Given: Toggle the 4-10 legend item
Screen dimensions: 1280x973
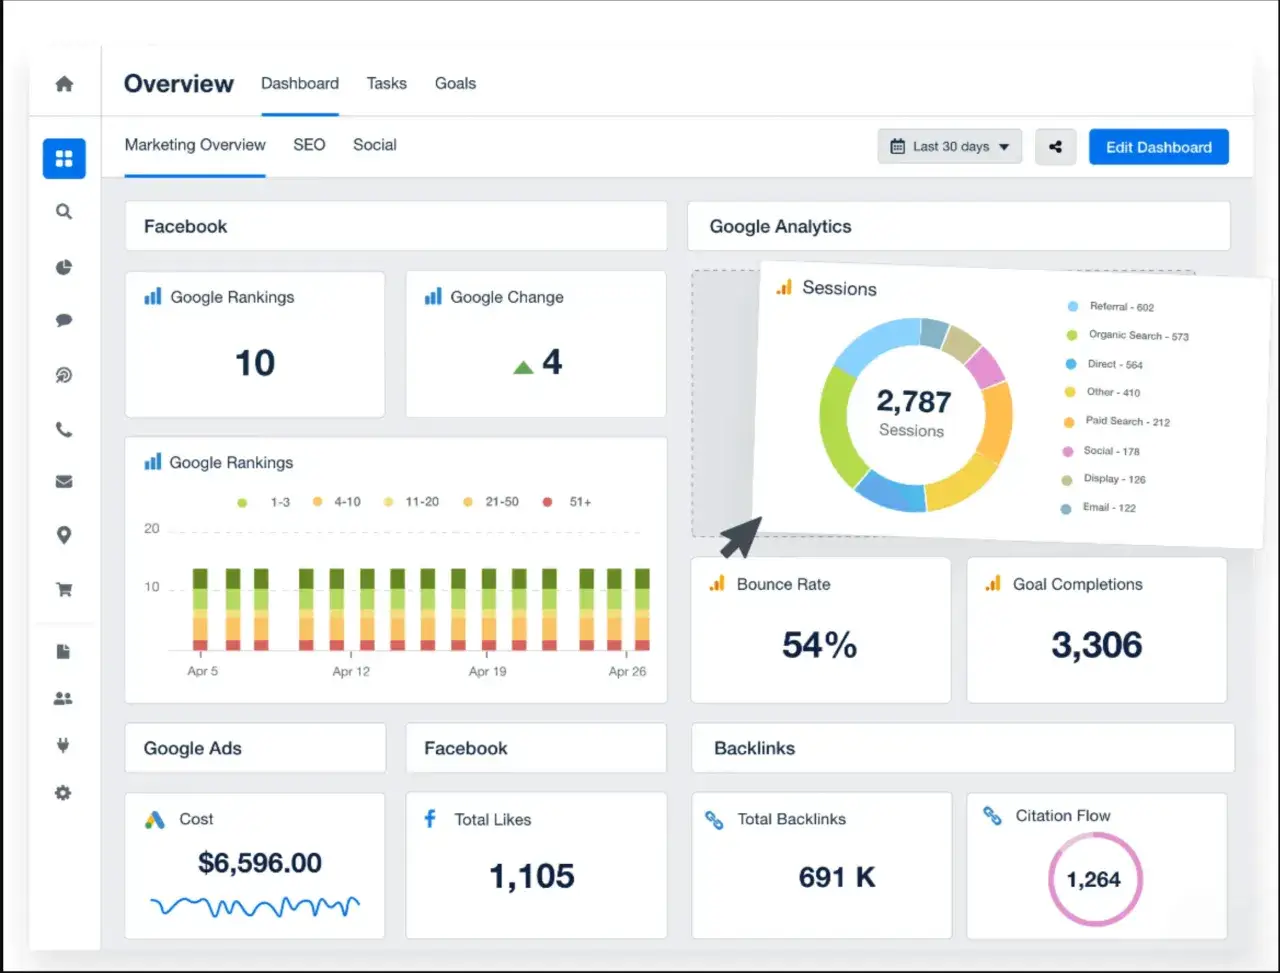Looking at the screenshot, I should pos(337,502).
